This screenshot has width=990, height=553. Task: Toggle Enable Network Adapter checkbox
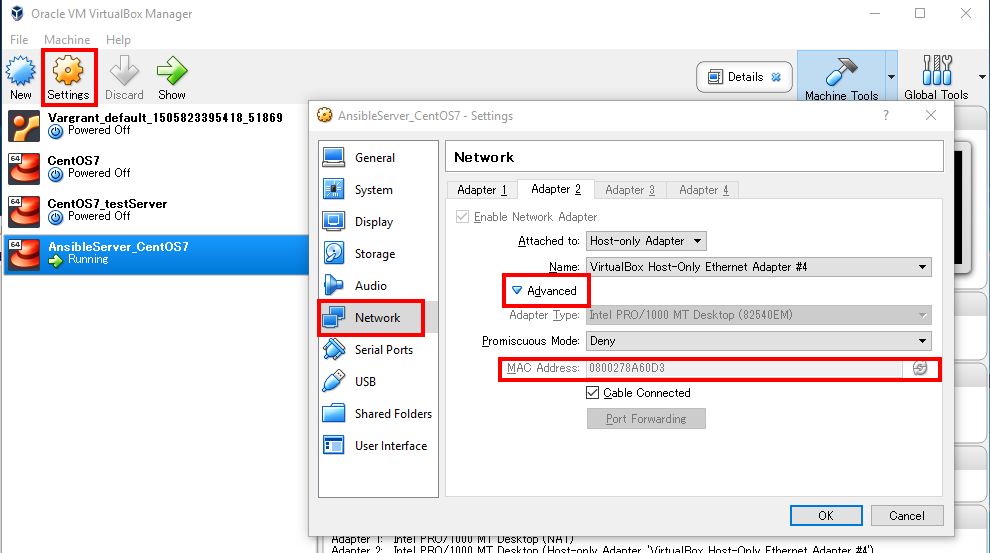pos(462,217)
